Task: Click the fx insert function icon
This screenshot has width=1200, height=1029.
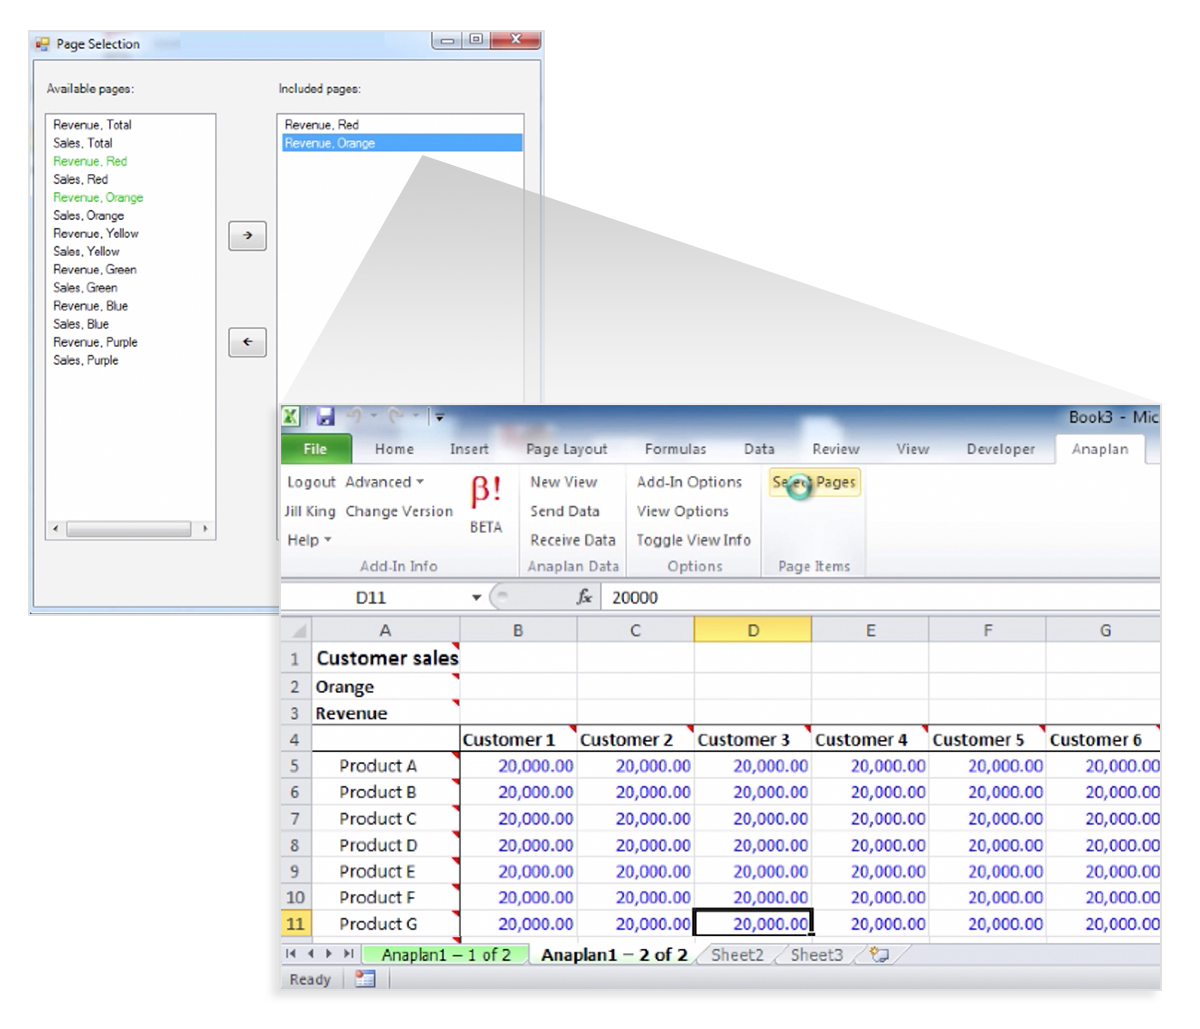Action: 584,597
